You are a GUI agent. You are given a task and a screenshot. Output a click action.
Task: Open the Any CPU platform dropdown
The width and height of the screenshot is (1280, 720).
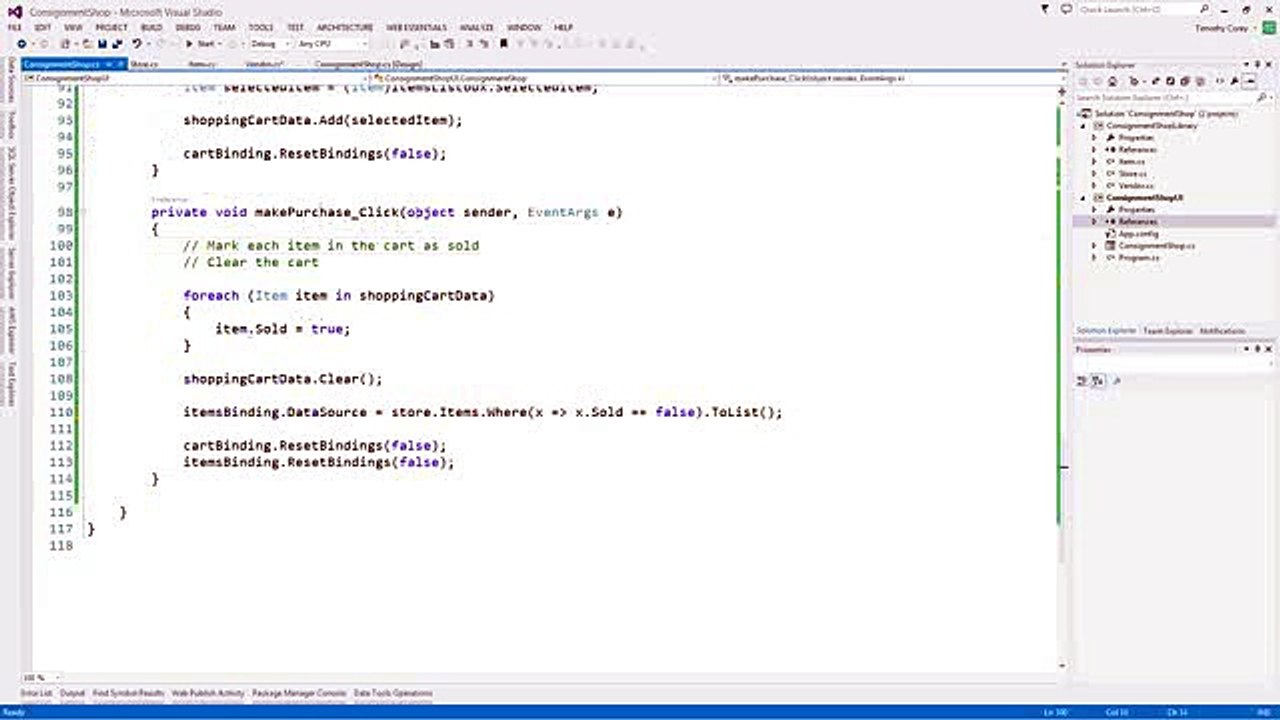point(332,44)
